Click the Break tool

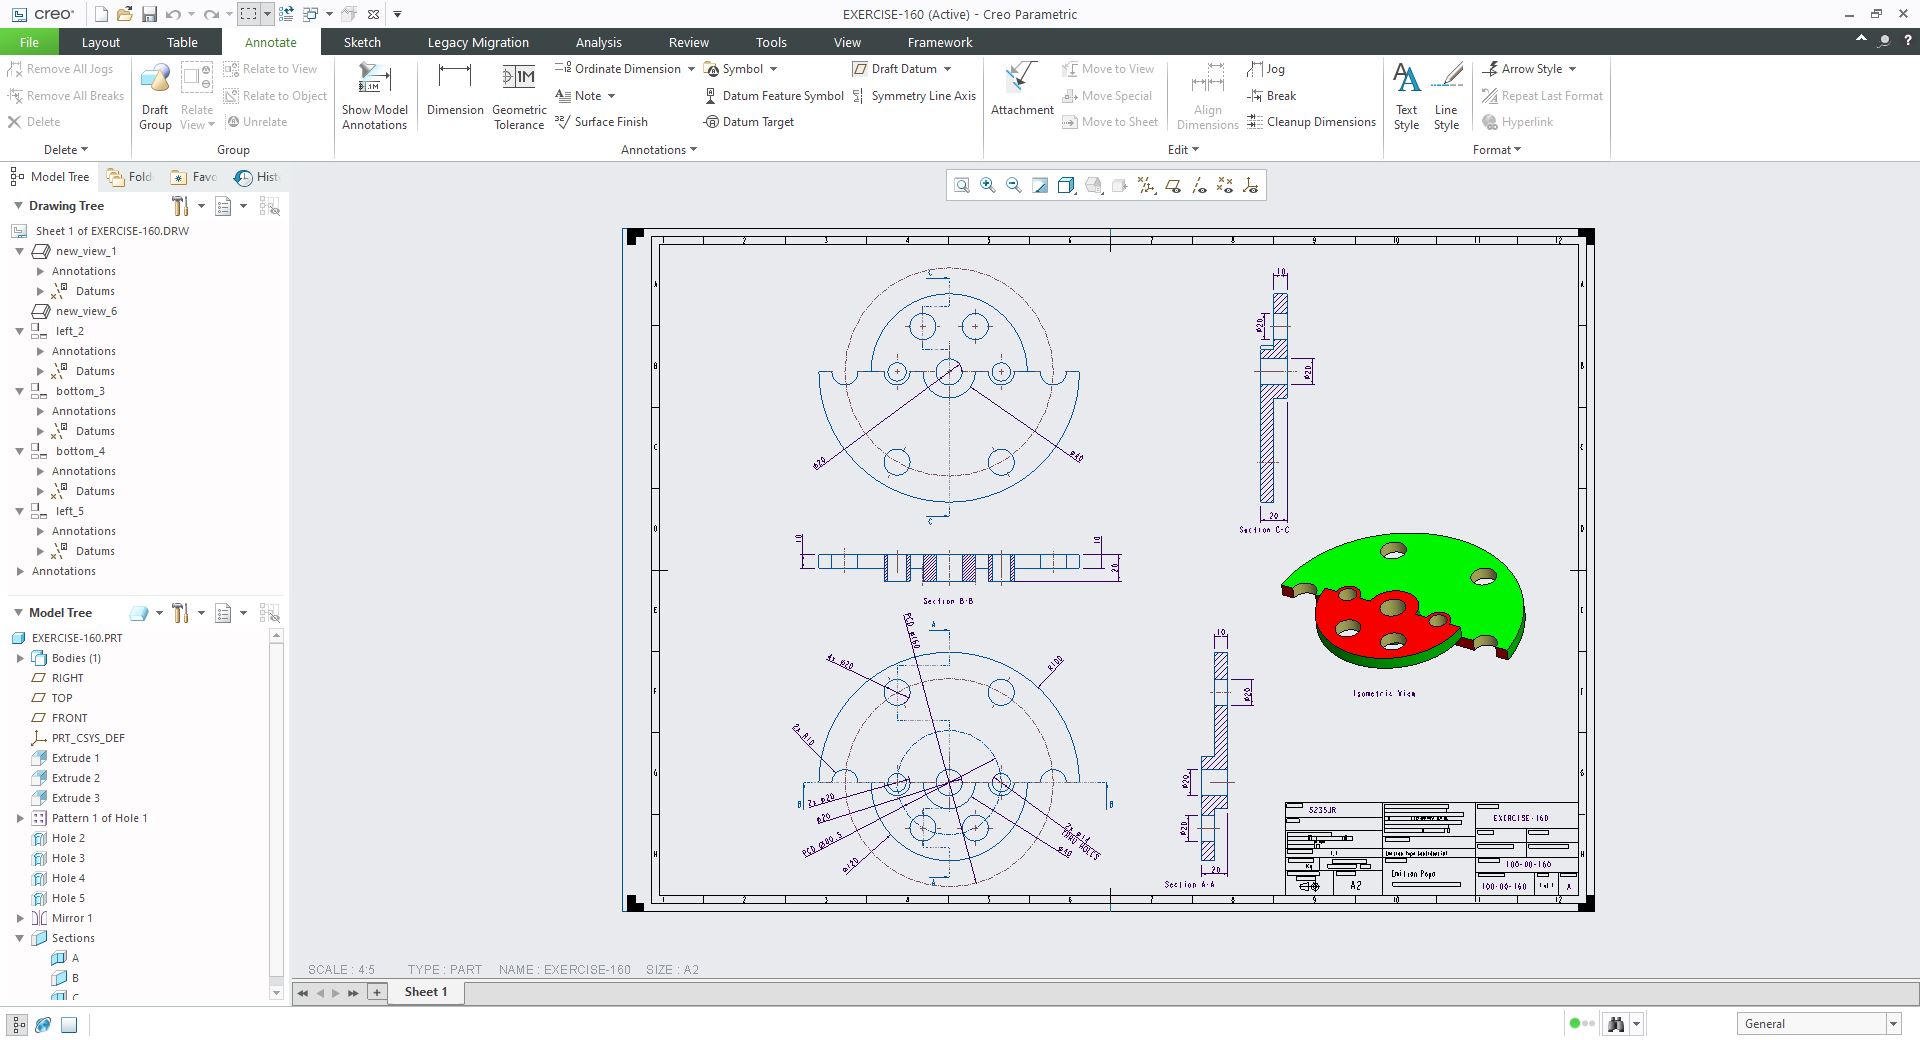pyautogui.click(x=1271, y=96)
